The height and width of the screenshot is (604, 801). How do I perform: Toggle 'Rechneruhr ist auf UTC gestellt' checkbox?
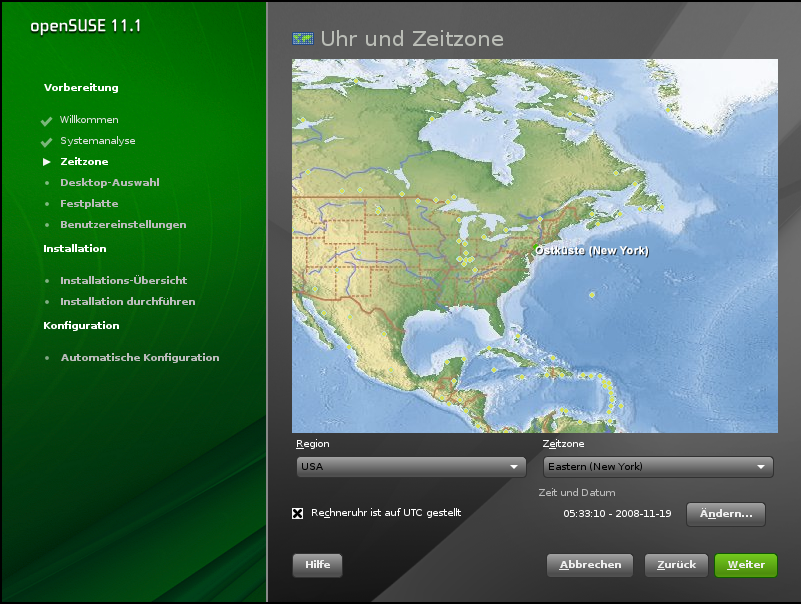(297, 513)
